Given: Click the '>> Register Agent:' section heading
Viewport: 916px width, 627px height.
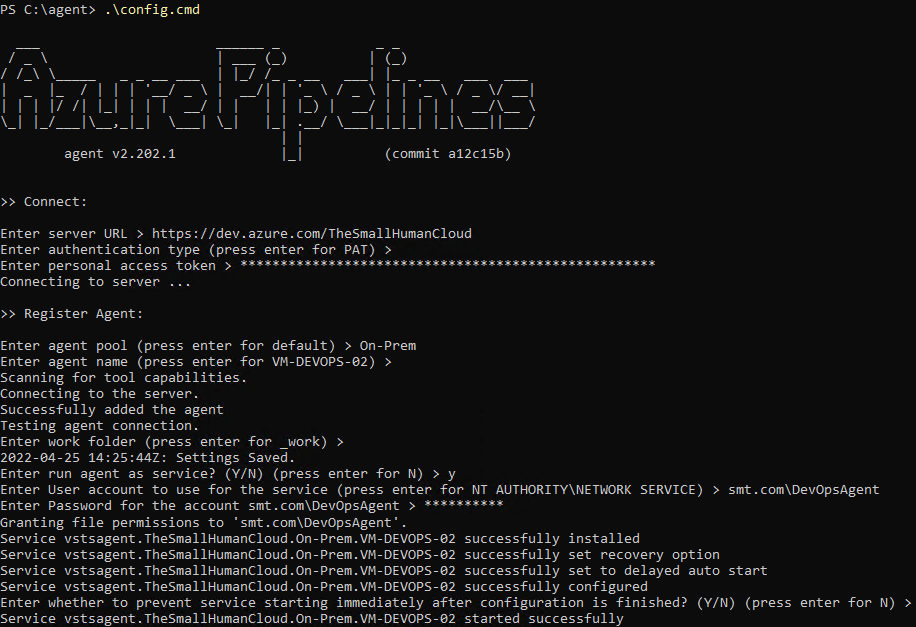Looking at the screenshot, I should (x=72, y=313).
